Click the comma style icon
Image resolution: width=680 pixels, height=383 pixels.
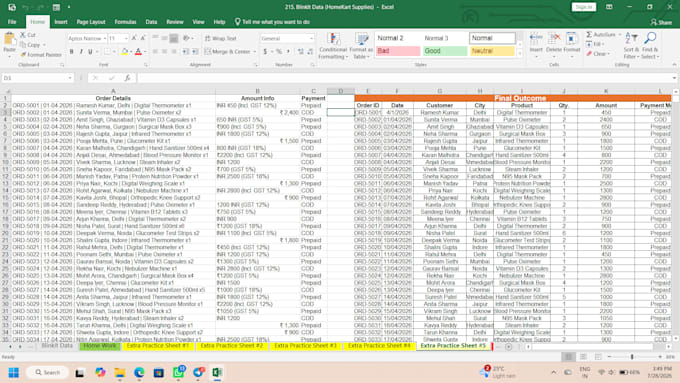click(288, 52)
